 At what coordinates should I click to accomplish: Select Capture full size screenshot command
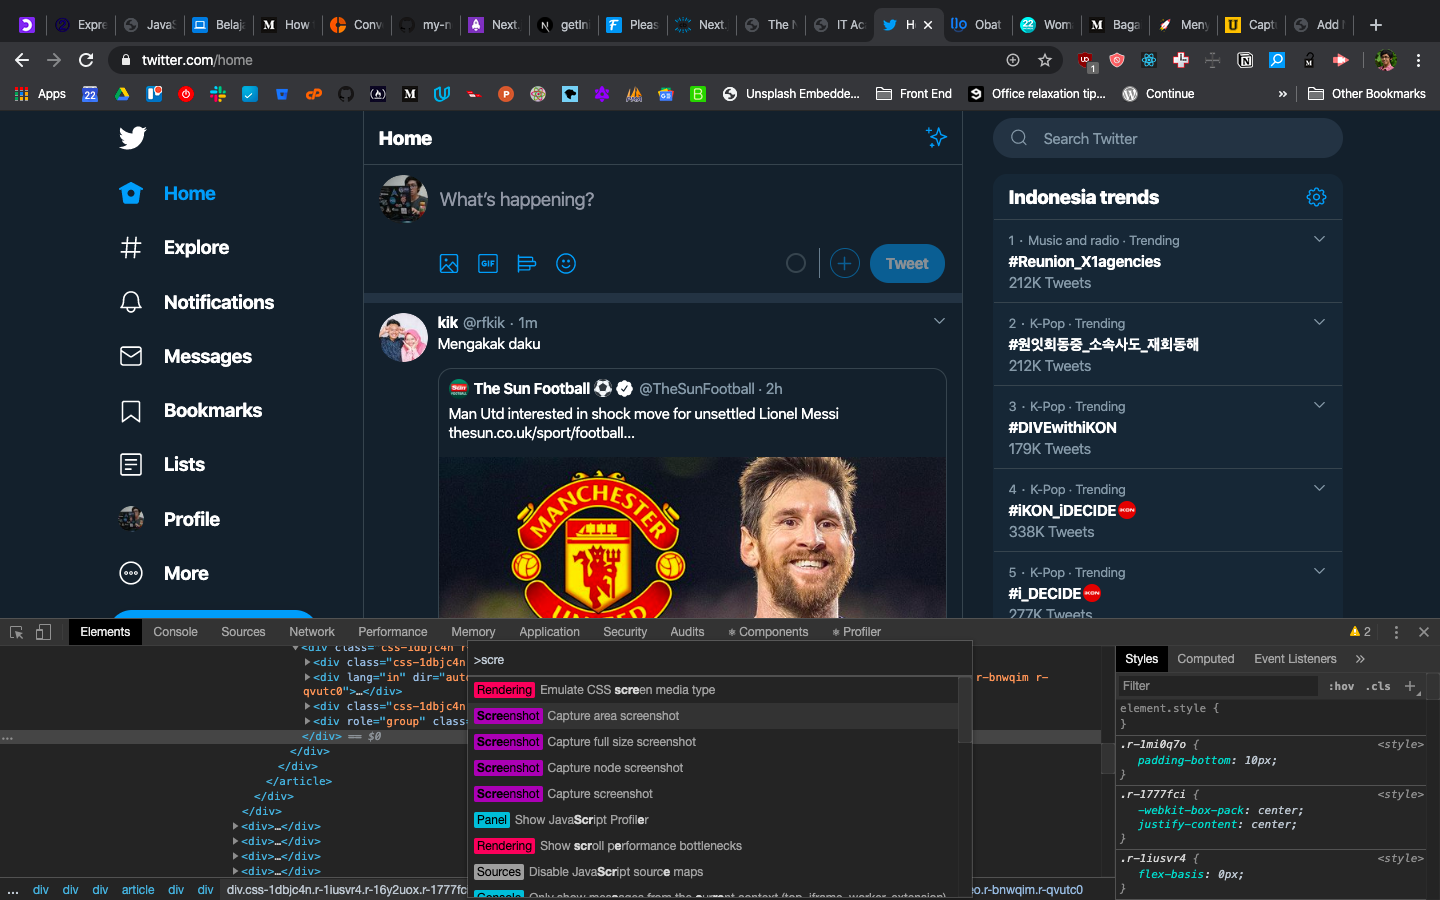click(x=713, y=742)
